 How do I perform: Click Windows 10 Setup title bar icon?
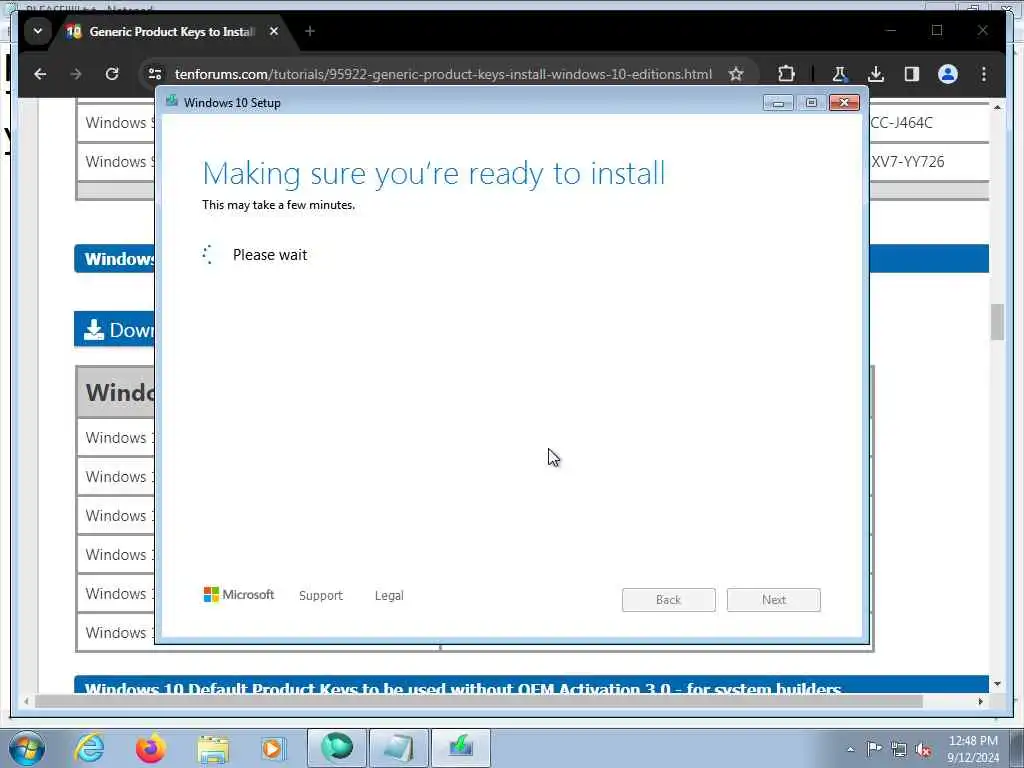(x=172, y=101)
